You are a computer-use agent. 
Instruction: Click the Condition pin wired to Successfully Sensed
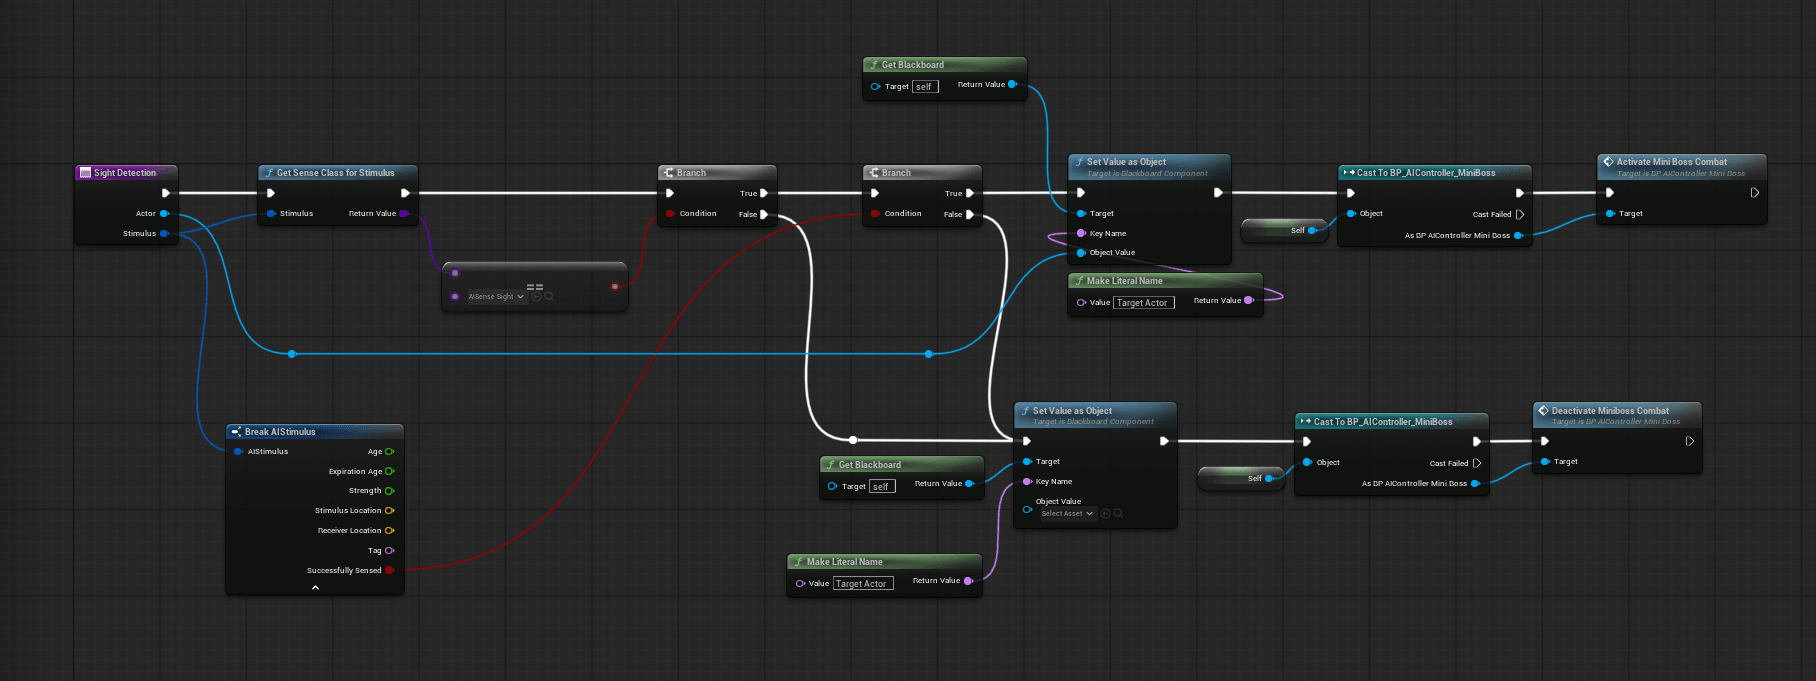875,213
